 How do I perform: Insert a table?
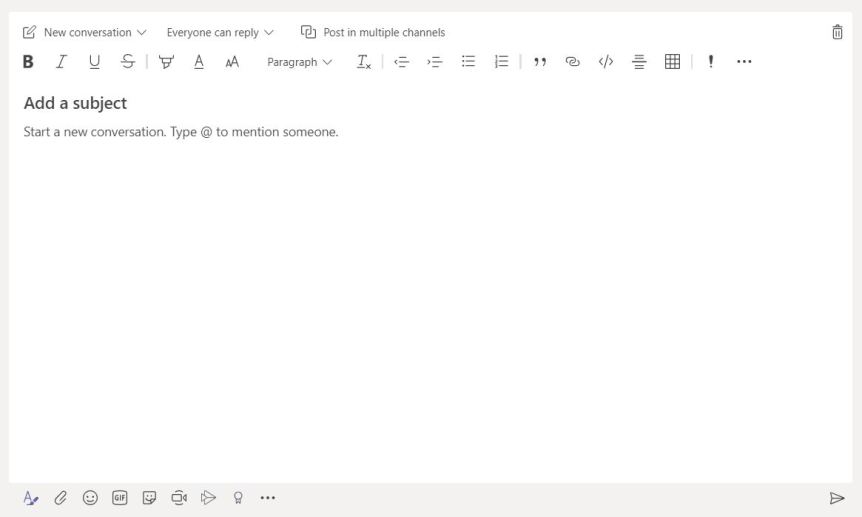click(x=672, y=62)
